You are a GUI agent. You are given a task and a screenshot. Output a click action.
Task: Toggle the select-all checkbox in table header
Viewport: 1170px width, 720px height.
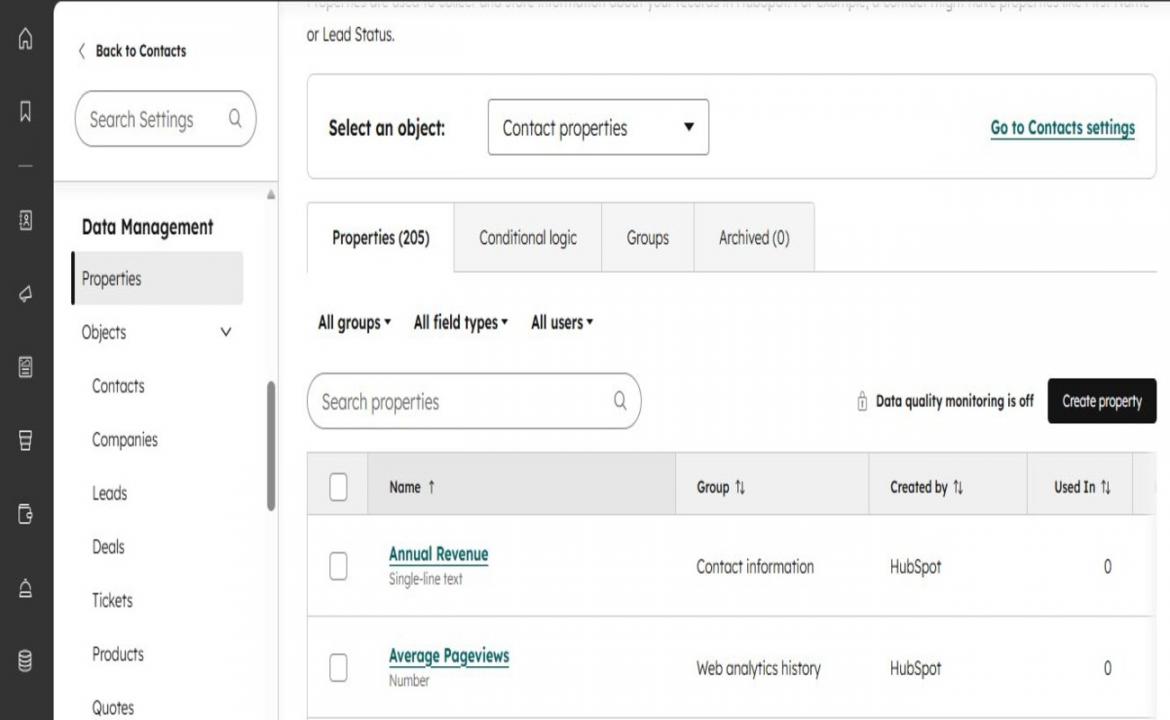tap(338, 486)
